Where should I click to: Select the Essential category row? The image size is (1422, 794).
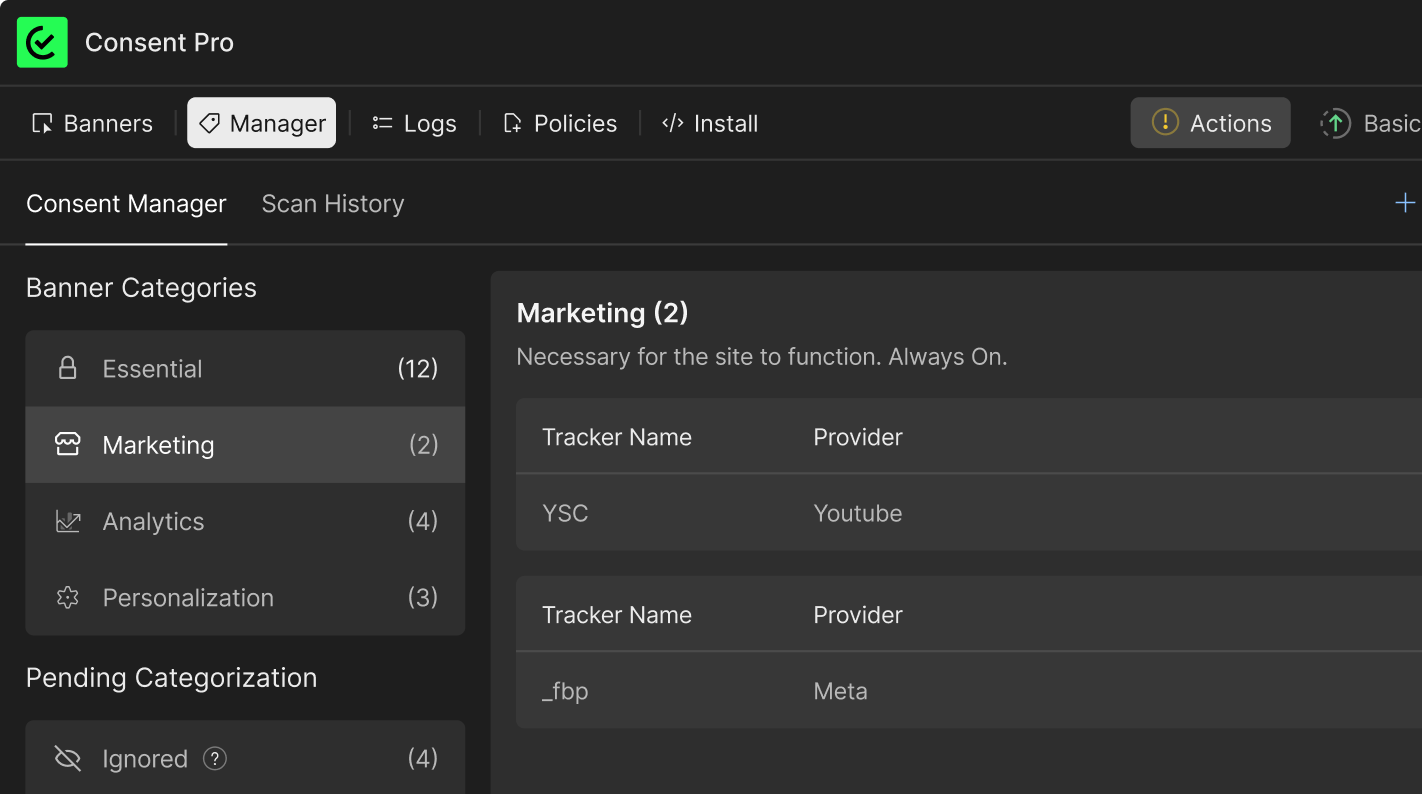point(245,368)
